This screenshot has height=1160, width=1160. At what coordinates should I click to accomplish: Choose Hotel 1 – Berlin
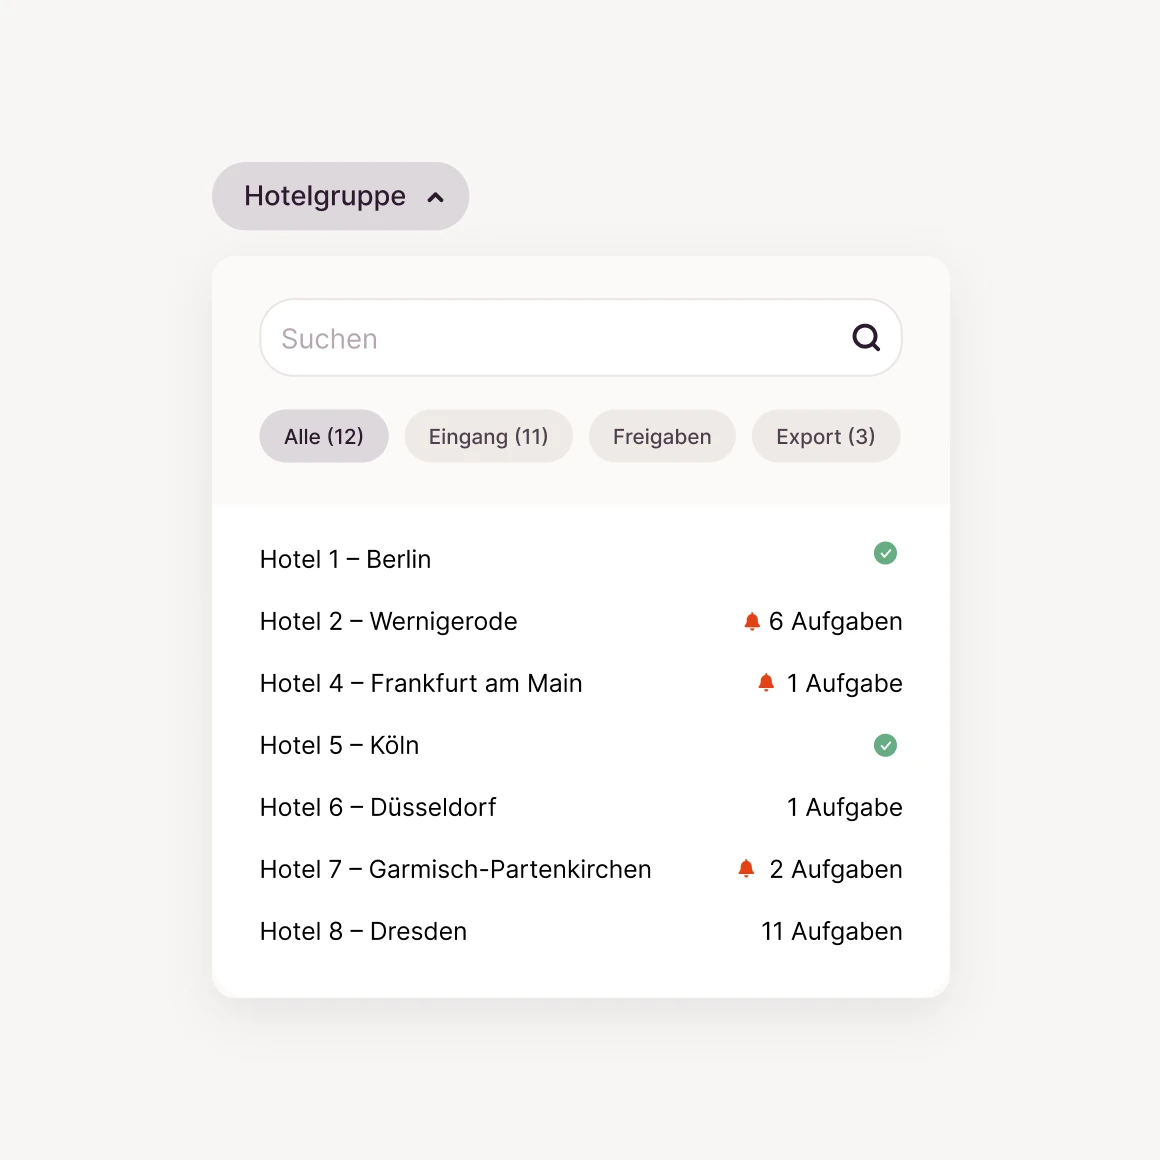[x=345, y=559]
